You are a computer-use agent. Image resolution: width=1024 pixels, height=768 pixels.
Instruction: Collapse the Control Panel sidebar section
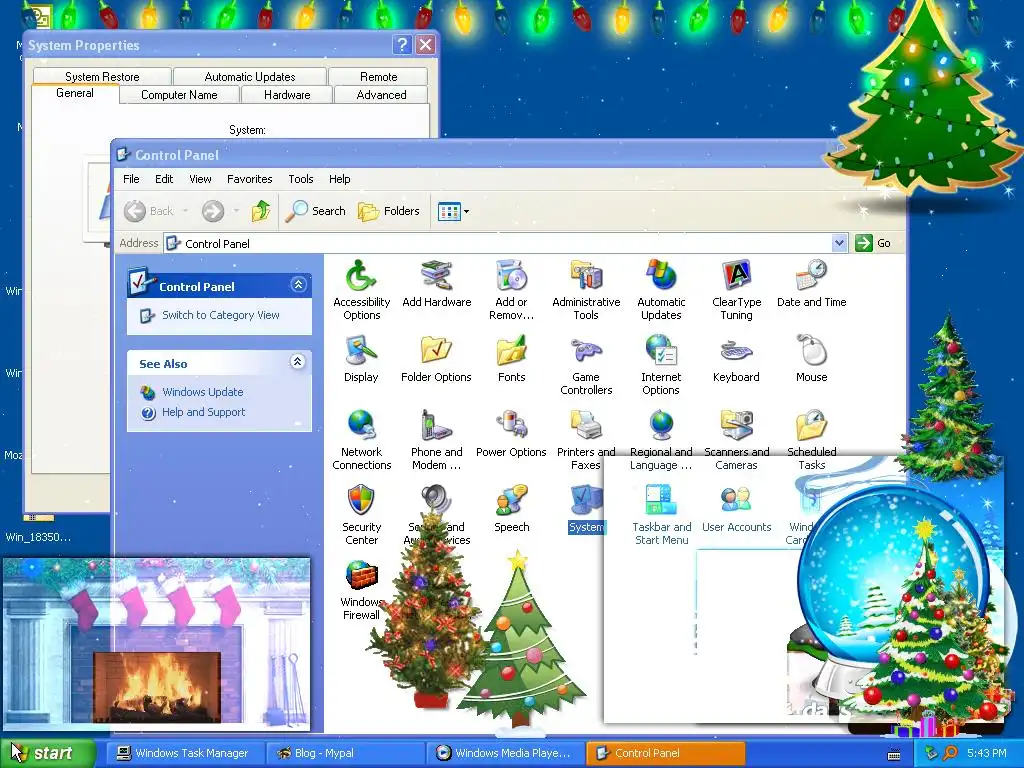pos(298,285)
